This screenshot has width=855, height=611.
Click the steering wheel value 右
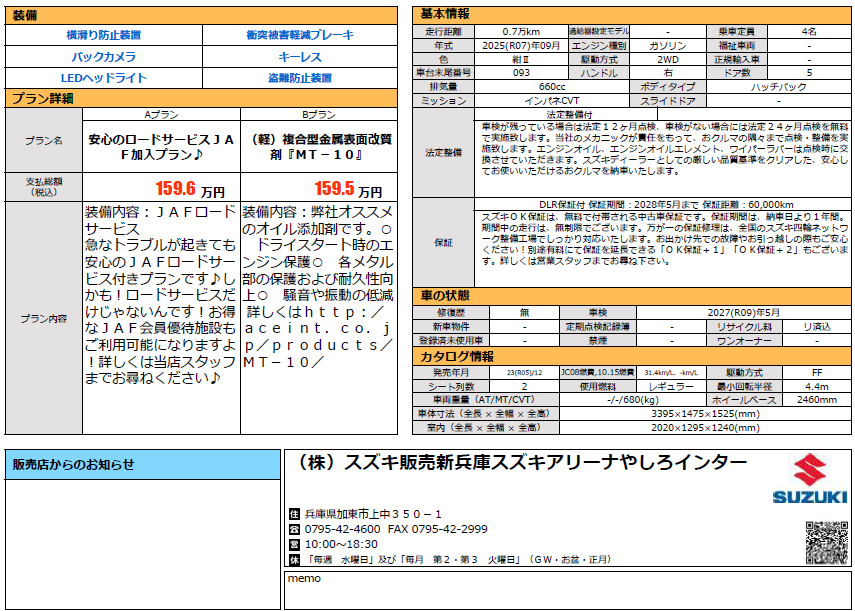pyautogui.click(x=668, y=72)
